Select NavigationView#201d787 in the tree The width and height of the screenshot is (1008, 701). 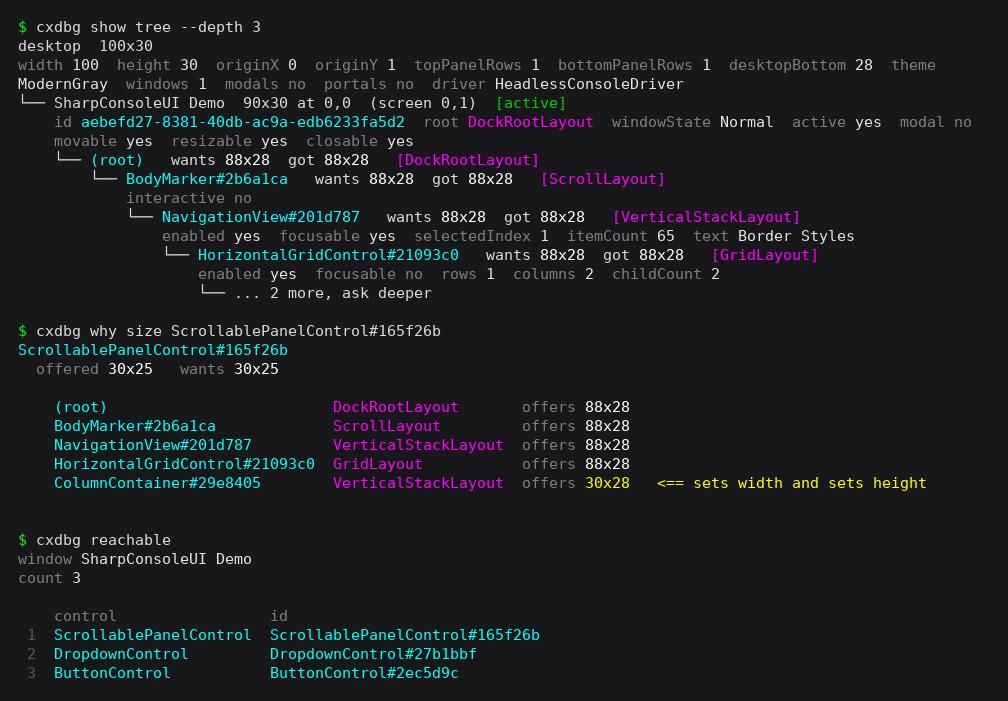coord(261,217)
